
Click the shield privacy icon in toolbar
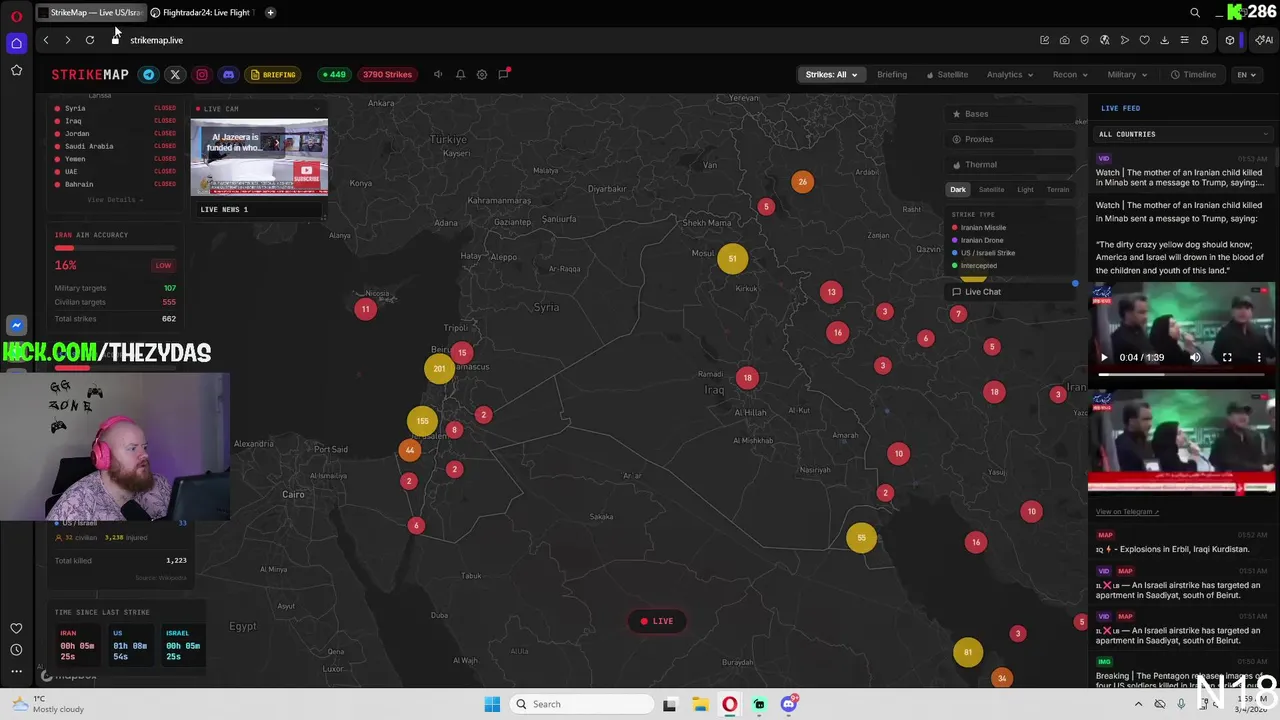(x=1085, y=40)
